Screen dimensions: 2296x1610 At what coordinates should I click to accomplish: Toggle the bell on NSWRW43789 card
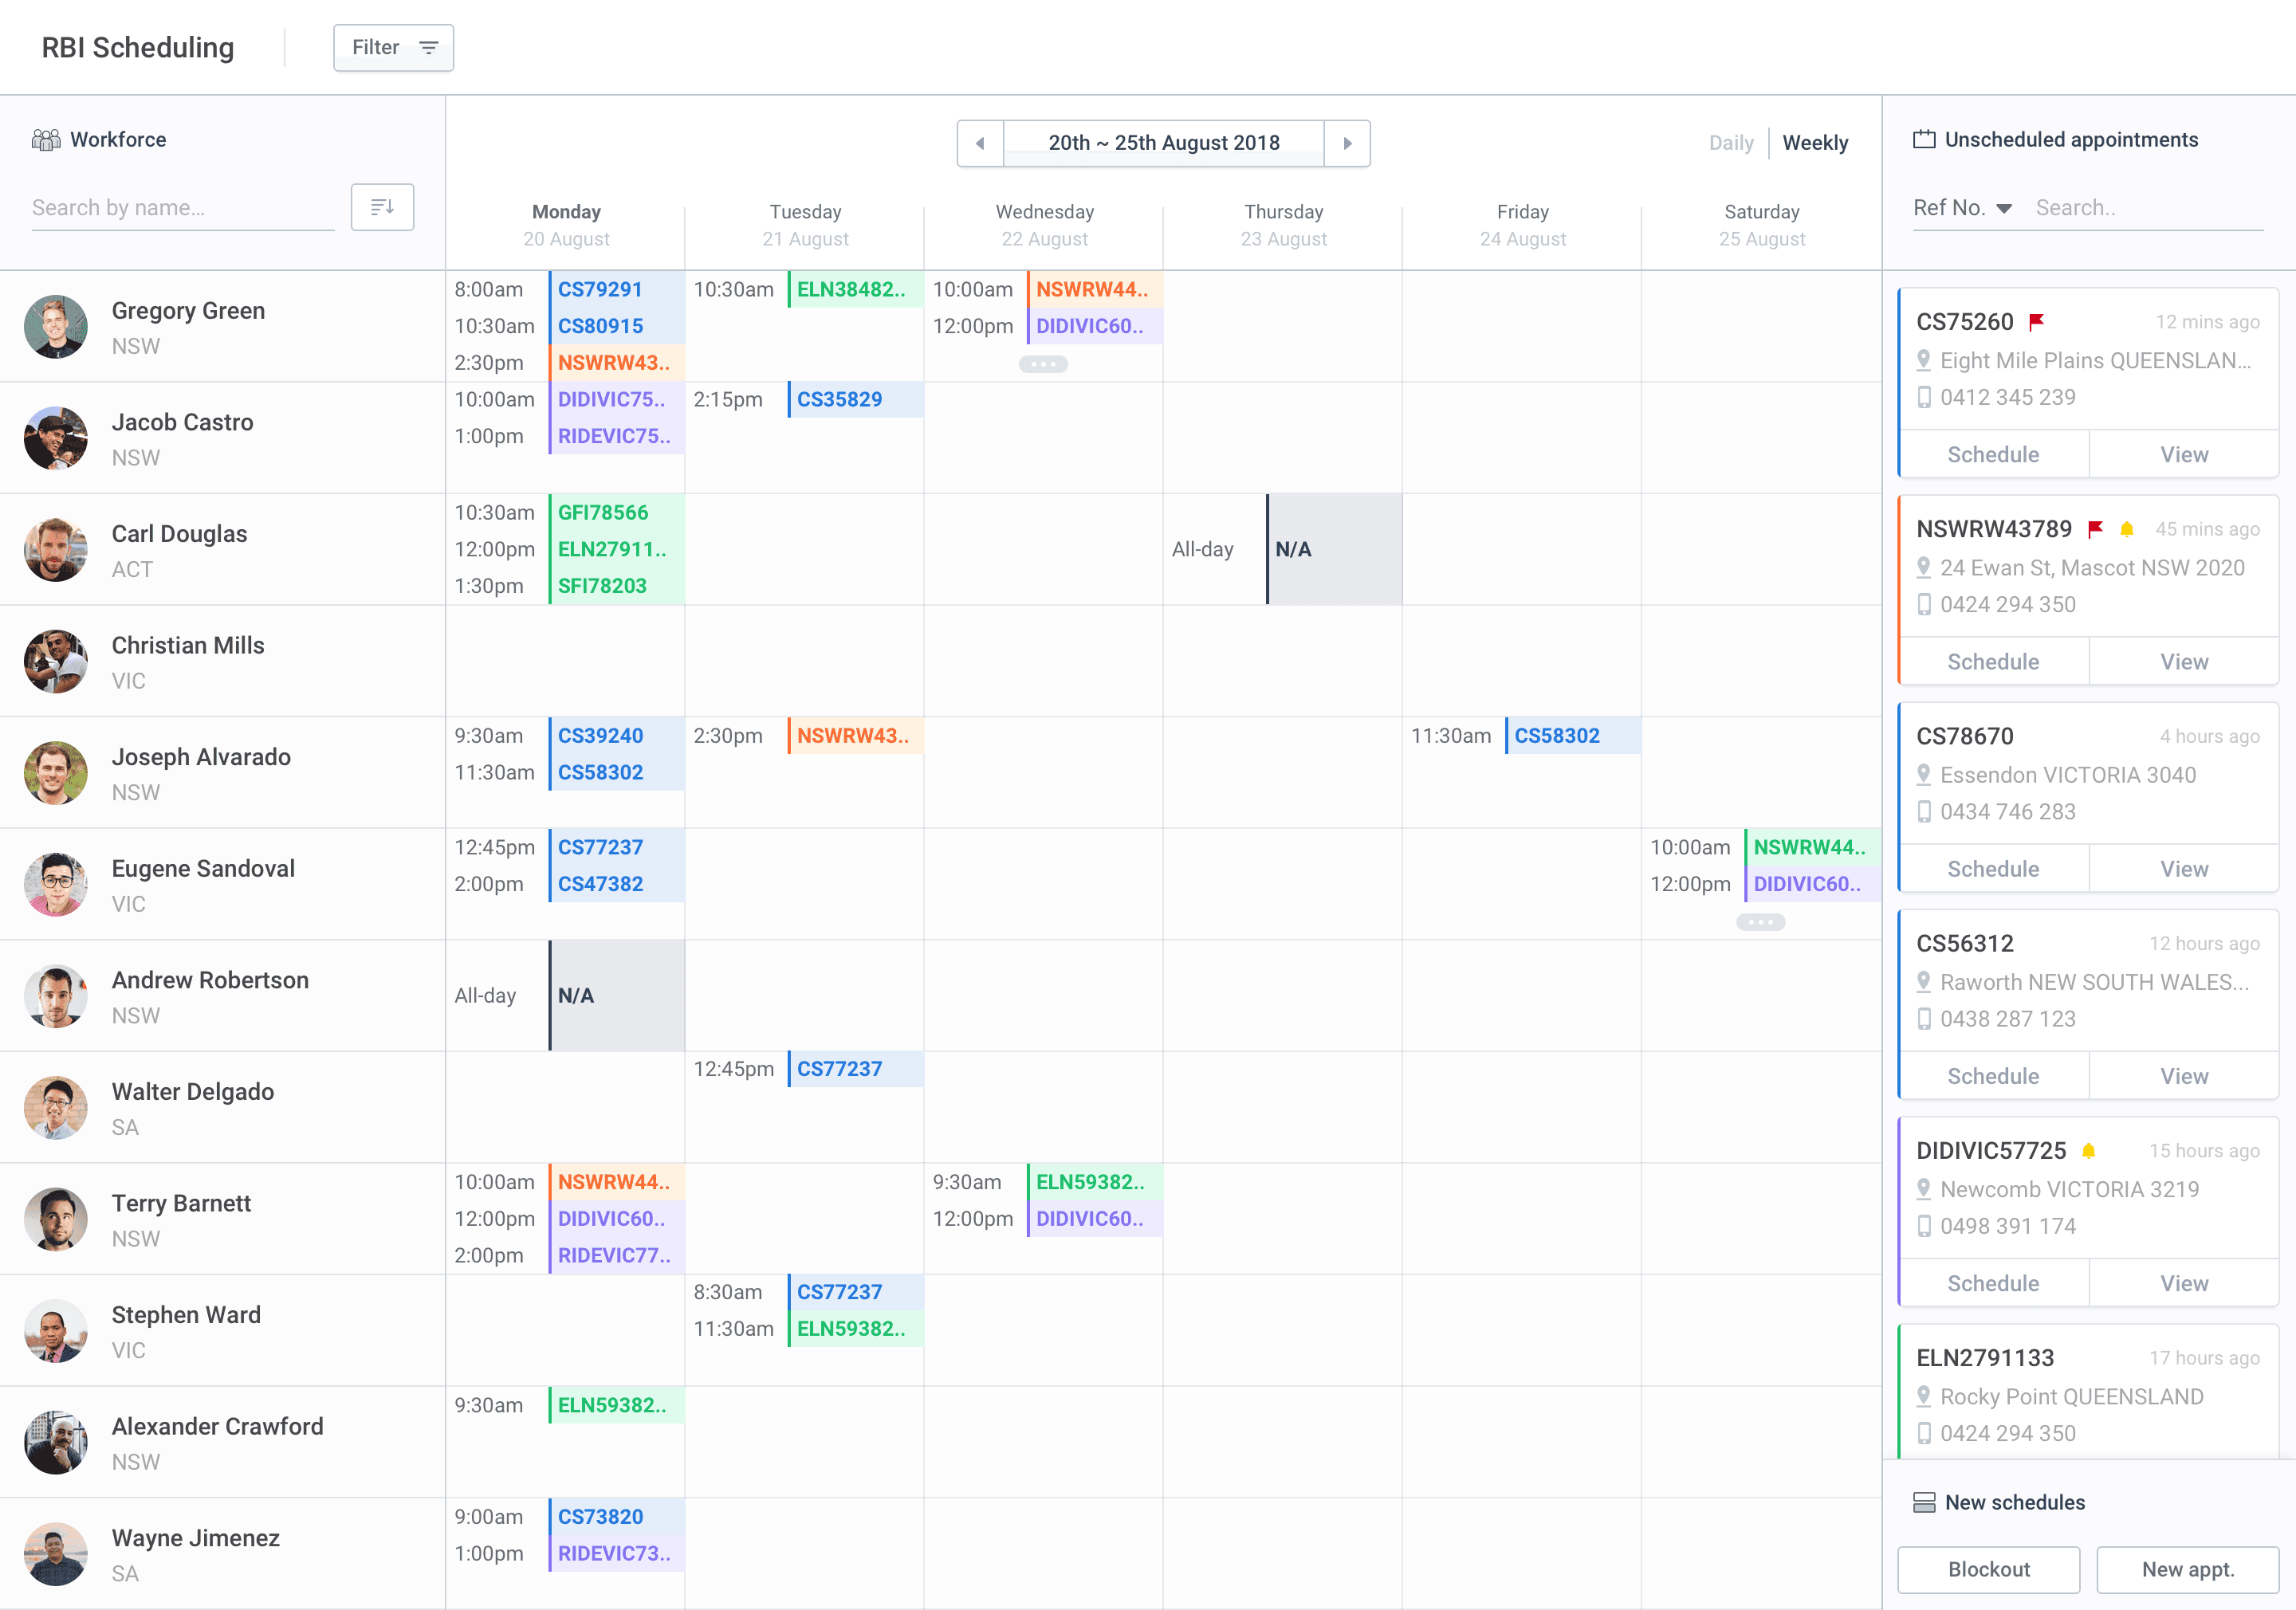pyautogui.click(x=2126, y=528)
